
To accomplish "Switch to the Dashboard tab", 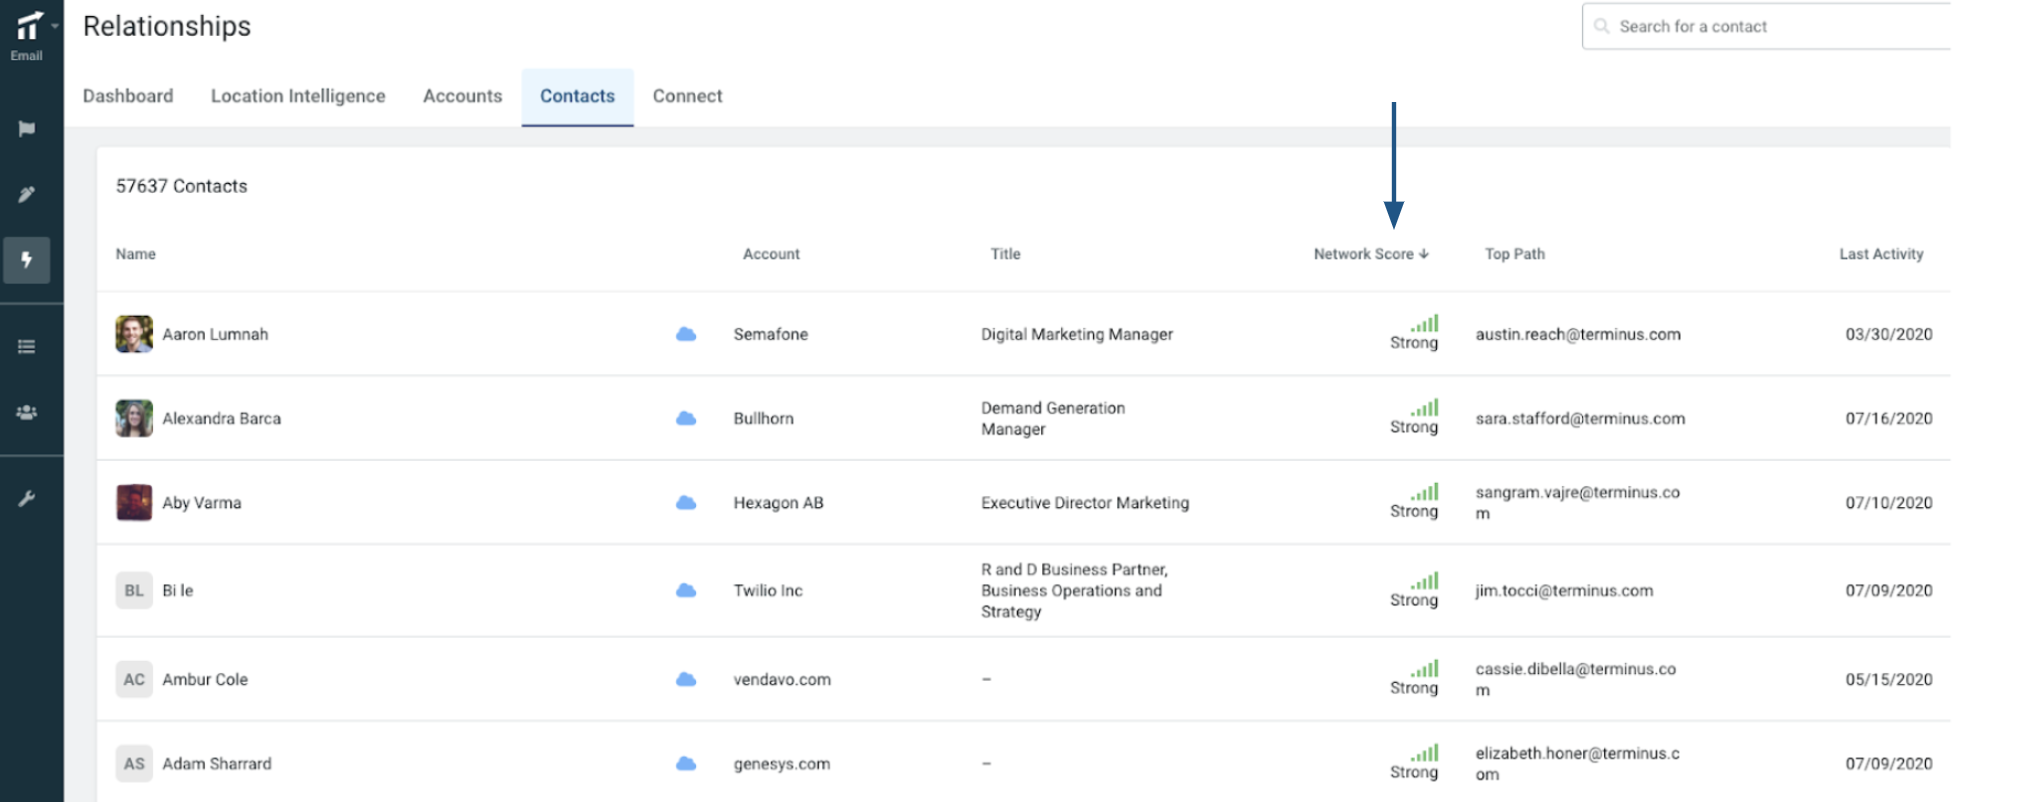I will point(128,96).
